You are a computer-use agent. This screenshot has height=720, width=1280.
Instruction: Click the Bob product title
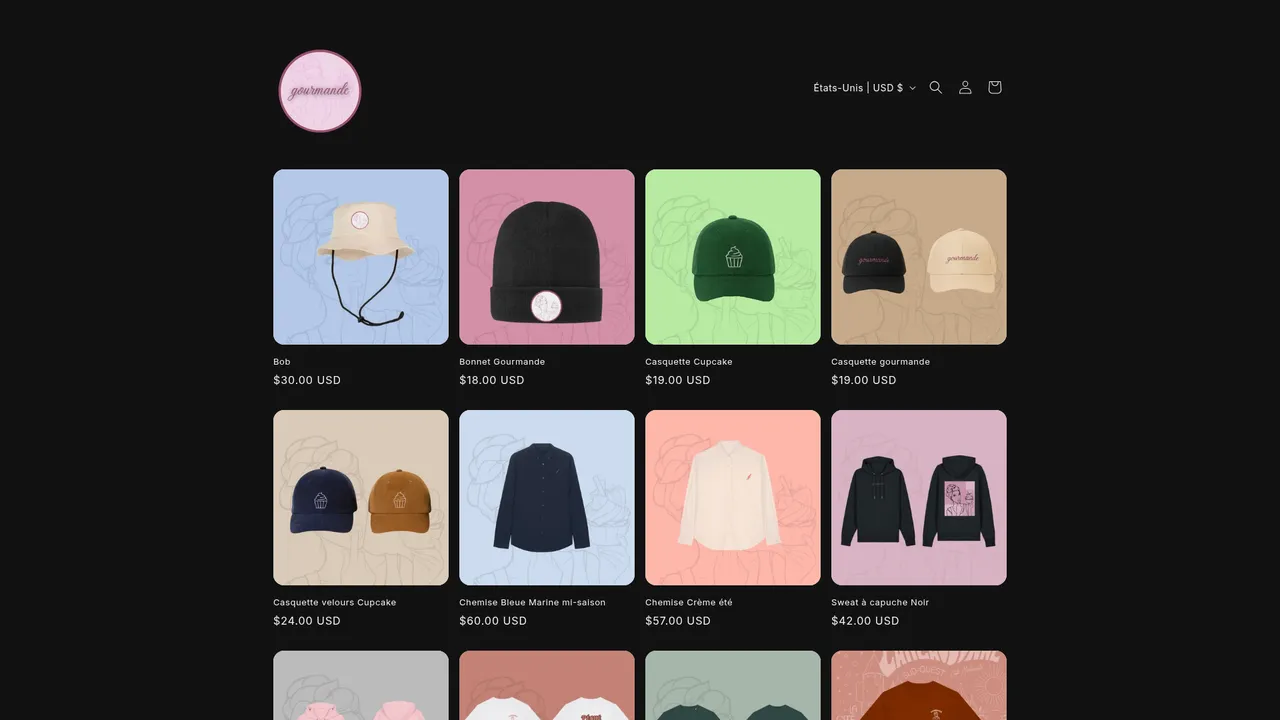tap(282, 362)
